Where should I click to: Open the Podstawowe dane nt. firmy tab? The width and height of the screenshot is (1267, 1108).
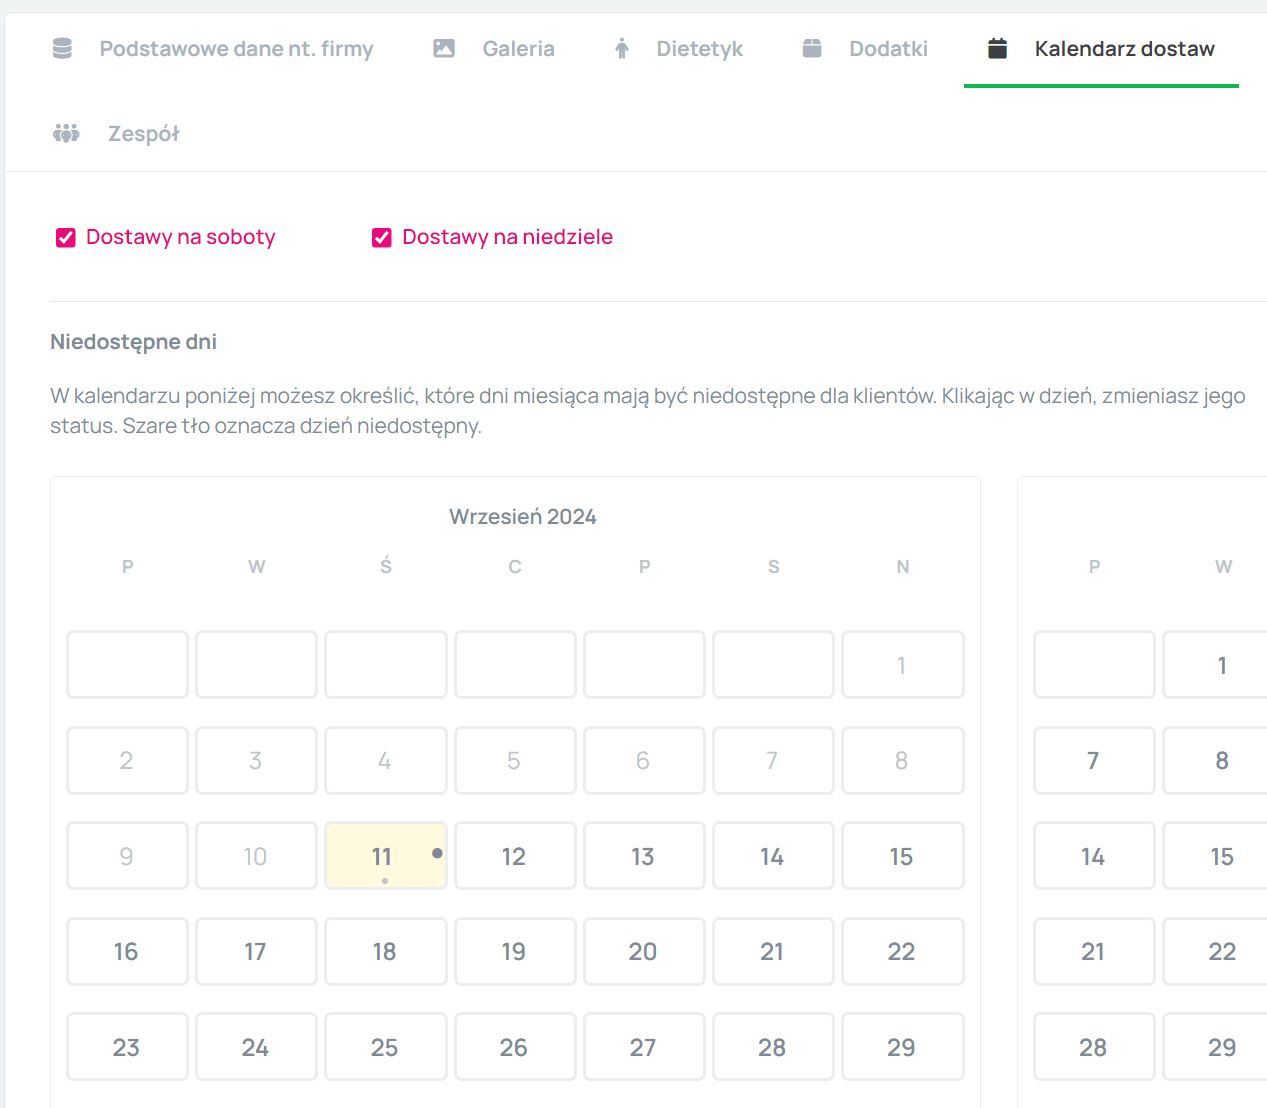tap(236, 49)
